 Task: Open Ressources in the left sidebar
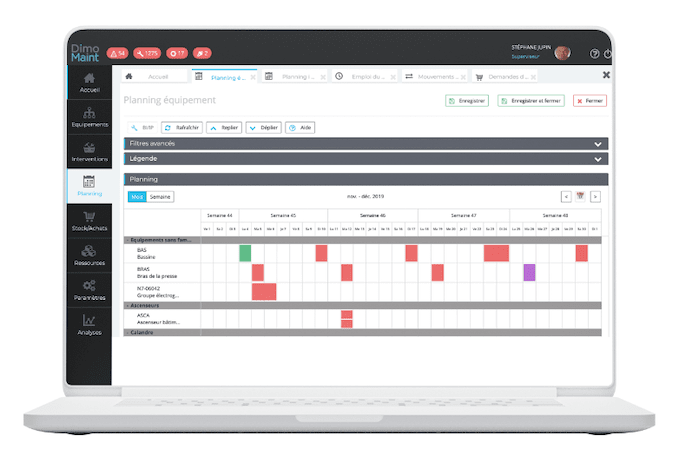(x=90, y=255)
